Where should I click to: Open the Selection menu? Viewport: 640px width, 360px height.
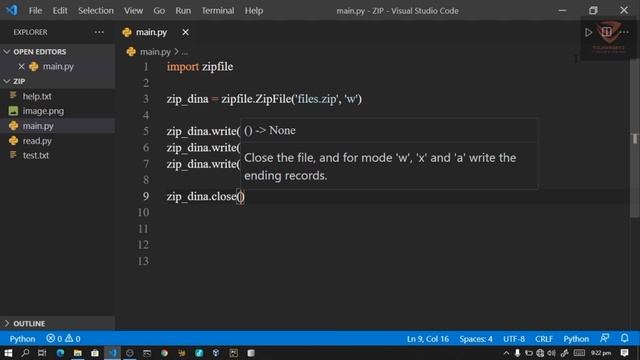pos(96,11)
